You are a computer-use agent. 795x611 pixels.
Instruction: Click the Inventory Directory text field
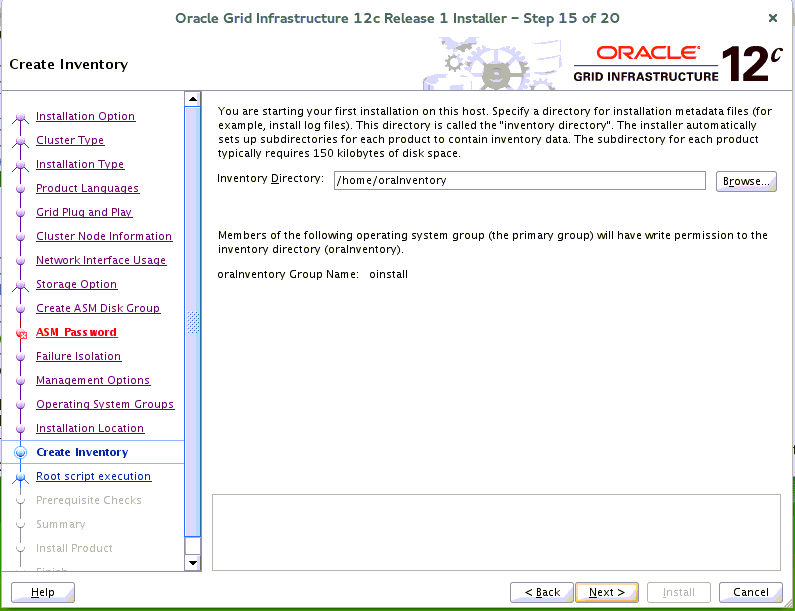pyautogui.click(x=519, y=180)
